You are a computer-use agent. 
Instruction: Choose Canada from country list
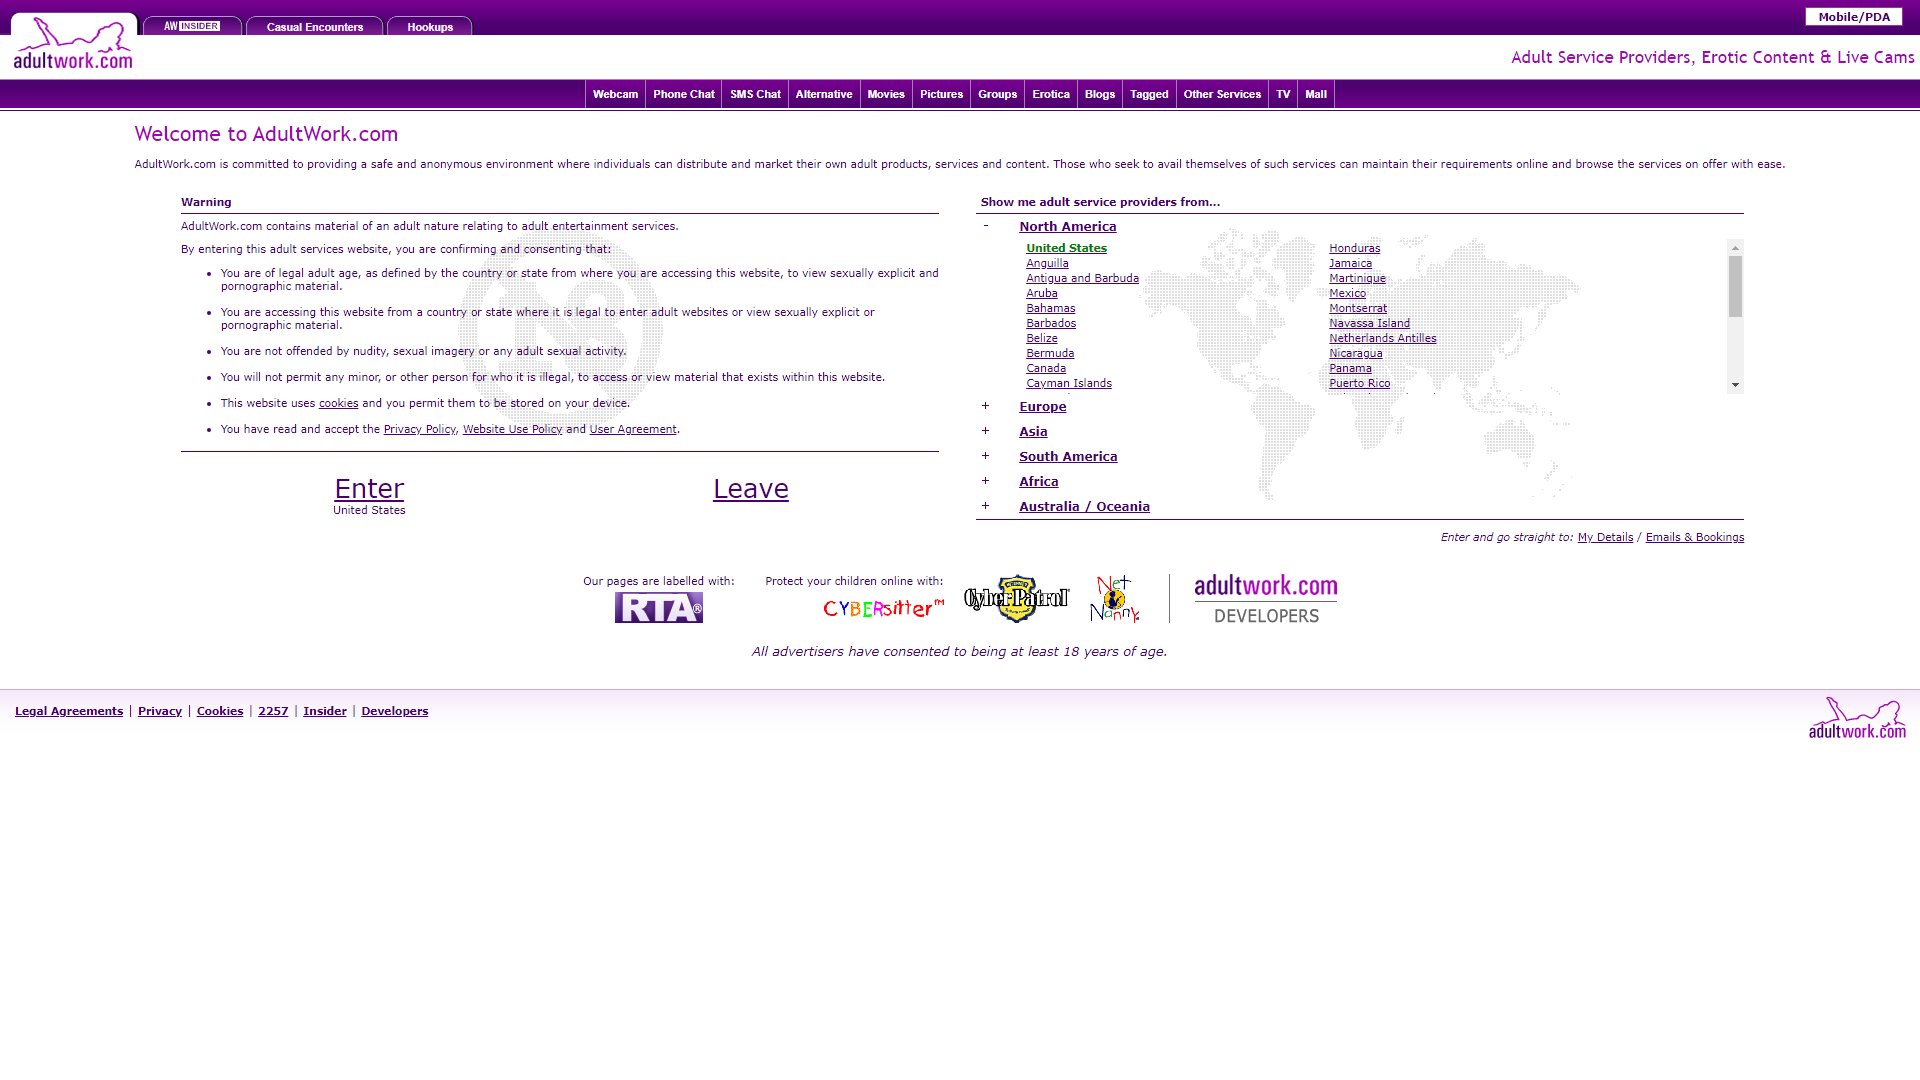1046,368
